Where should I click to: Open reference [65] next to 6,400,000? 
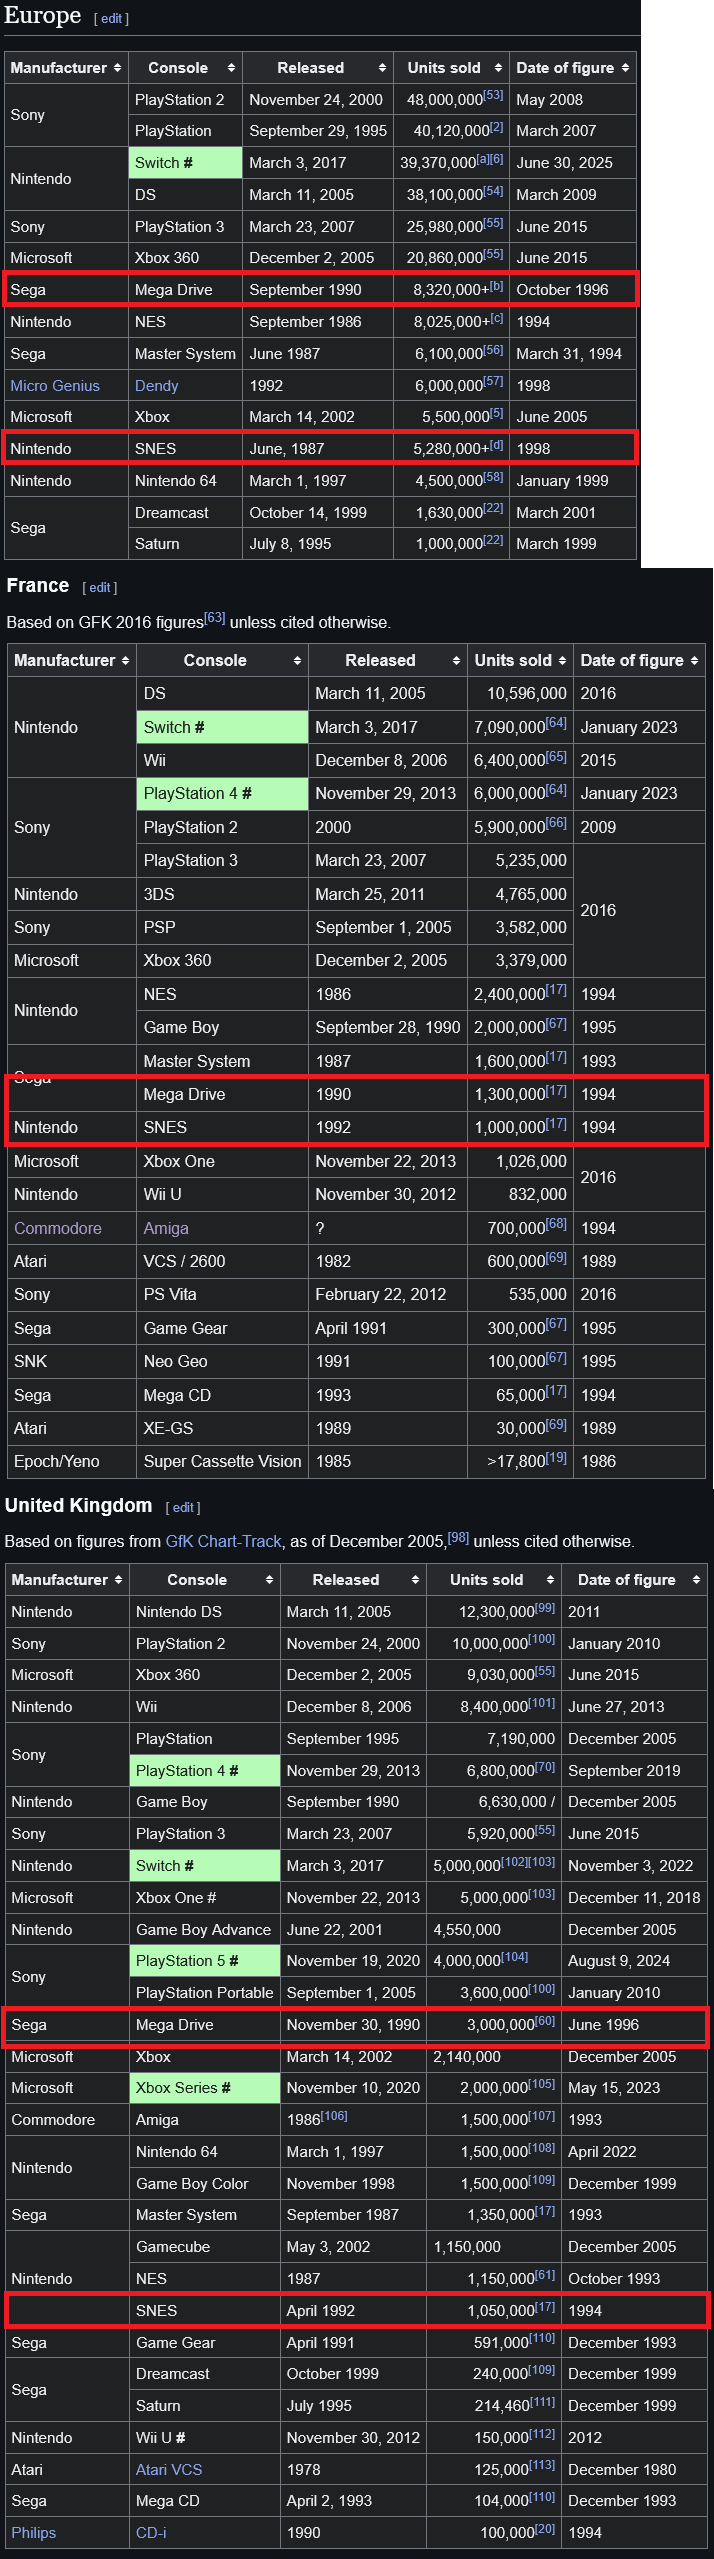click(556, 757)
